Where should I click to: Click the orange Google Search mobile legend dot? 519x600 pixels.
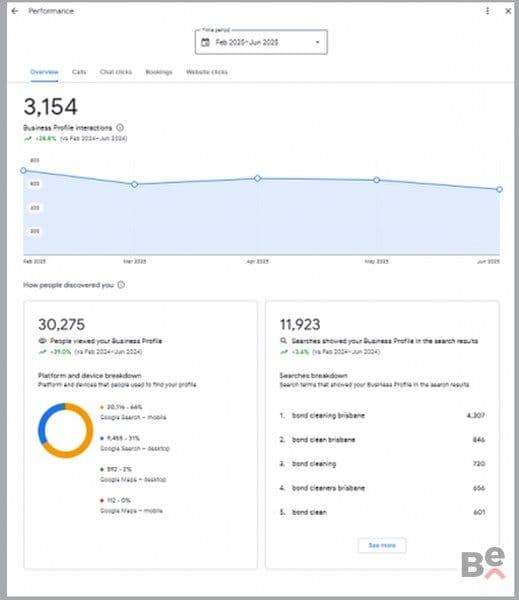(102, 407)
